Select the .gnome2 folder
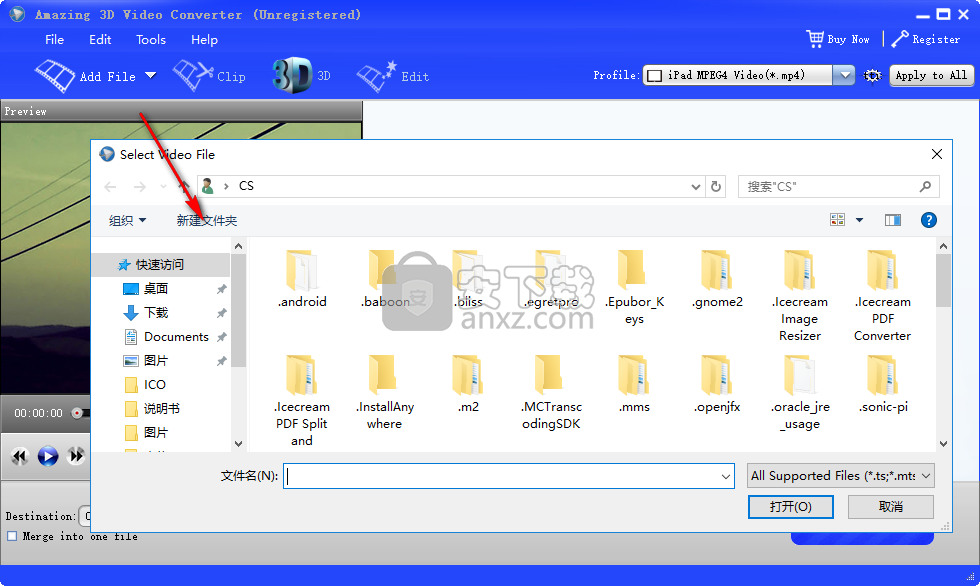 click(x=717, y=279)
